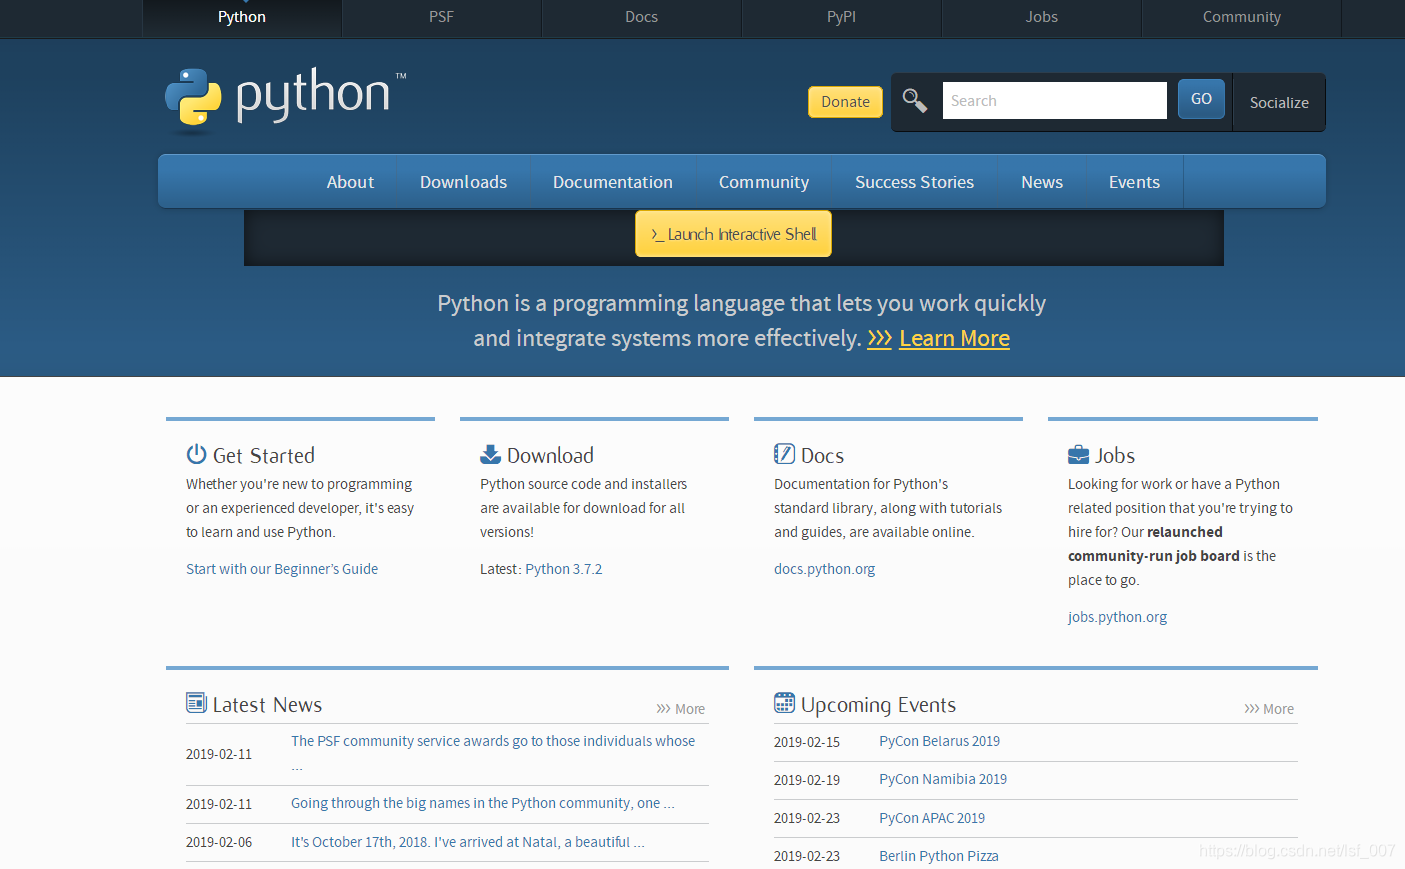The image size is (1405, 869).
Task: Click the 2019-02-19 event date
Action: pyautogui.click(x=807, y=780)
